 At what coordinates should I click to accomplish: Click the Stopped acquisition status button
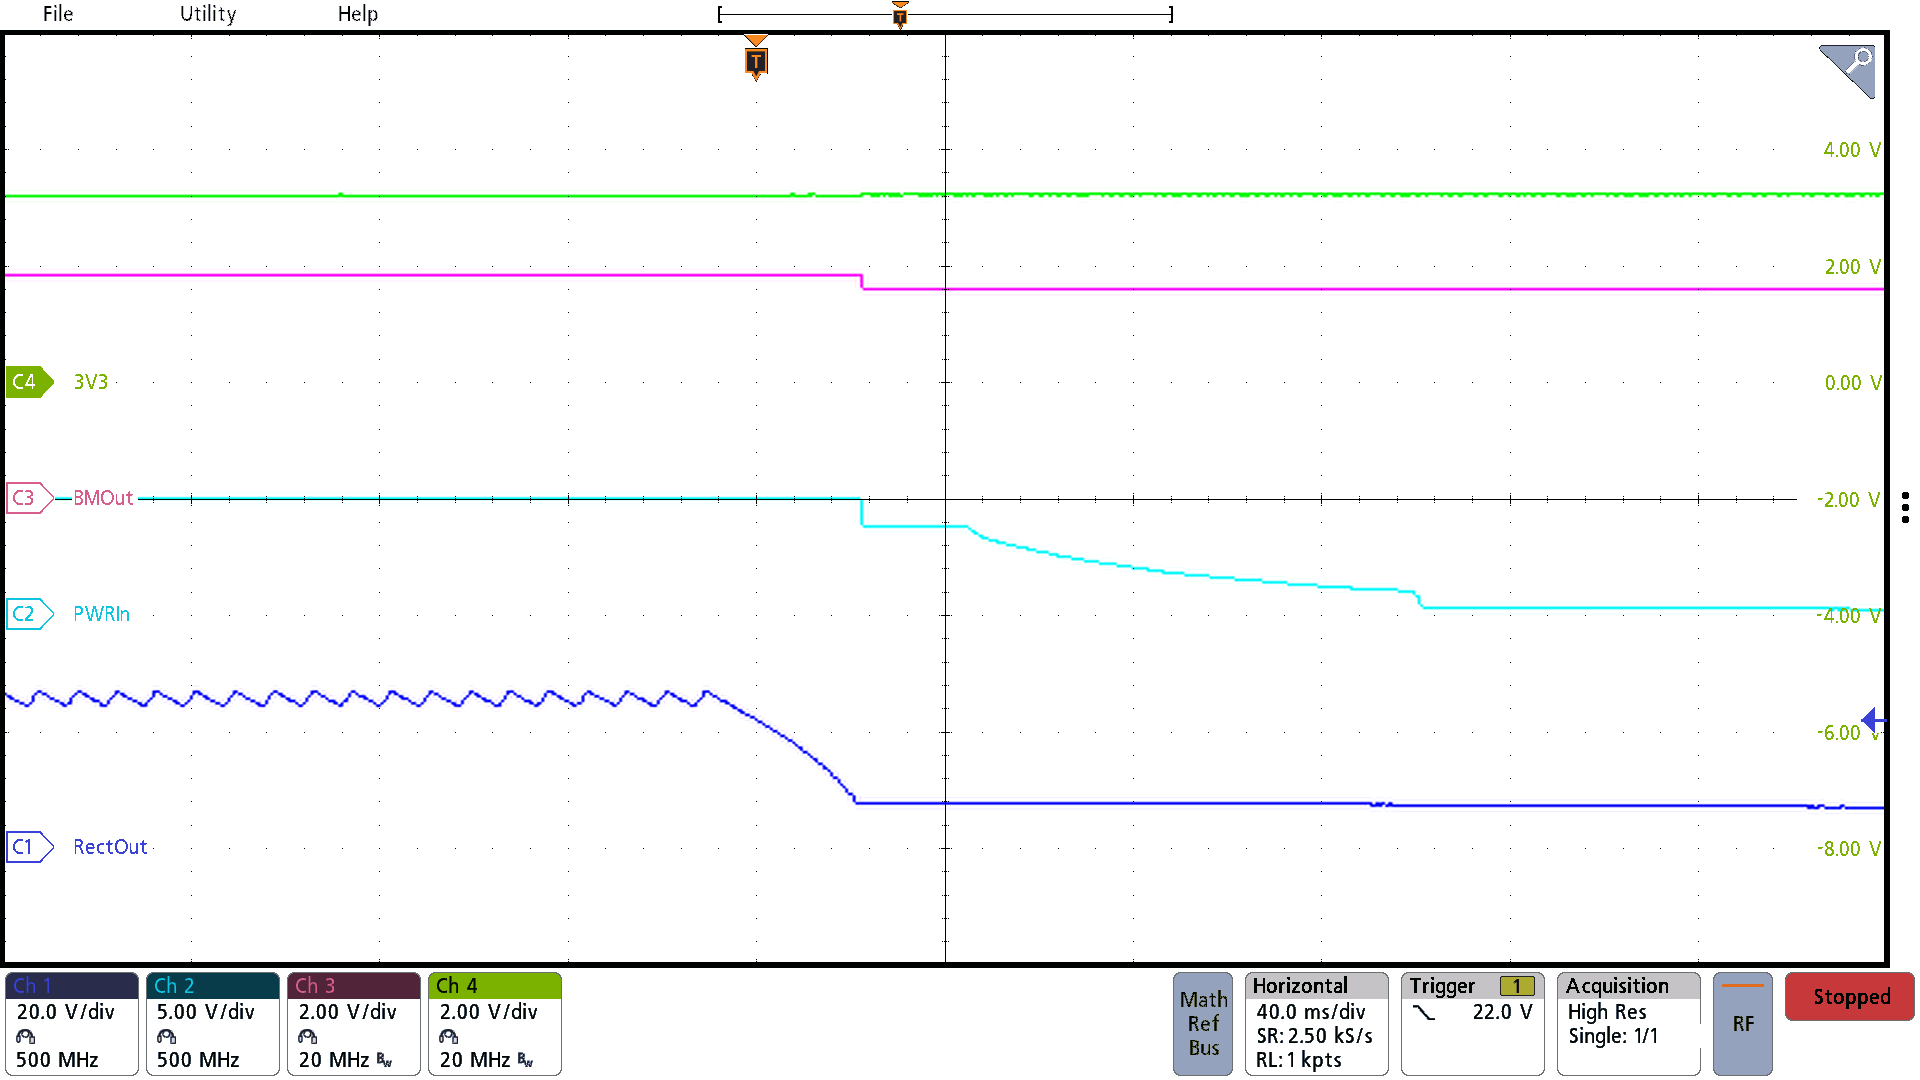coord(1849,996)
